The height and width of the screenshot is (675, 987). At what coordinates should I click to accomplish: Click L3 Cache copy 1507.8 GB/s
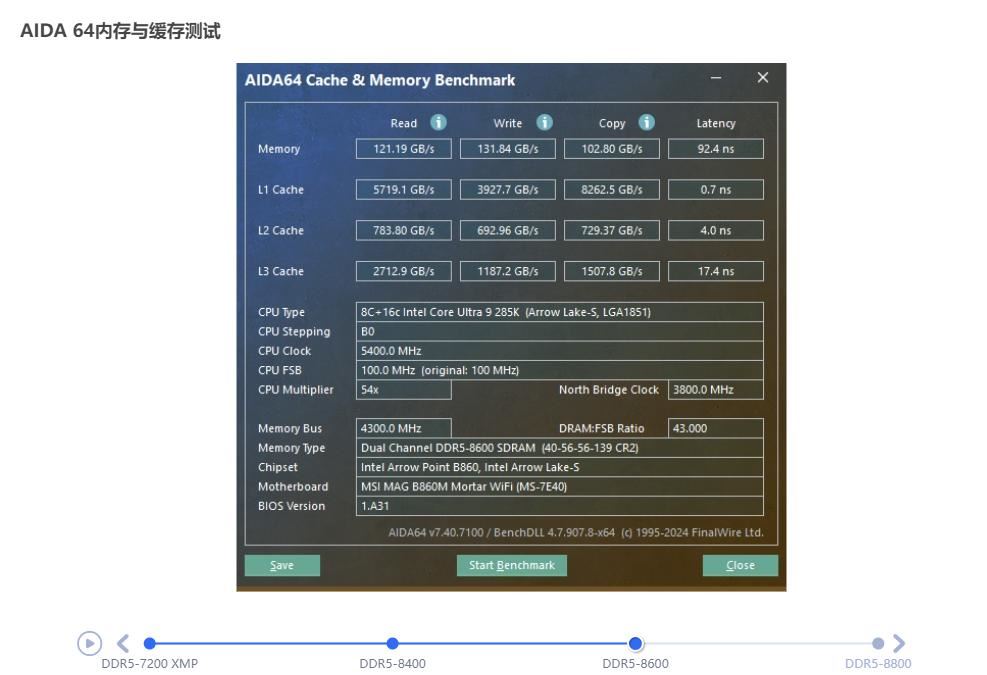pos(612,271)
